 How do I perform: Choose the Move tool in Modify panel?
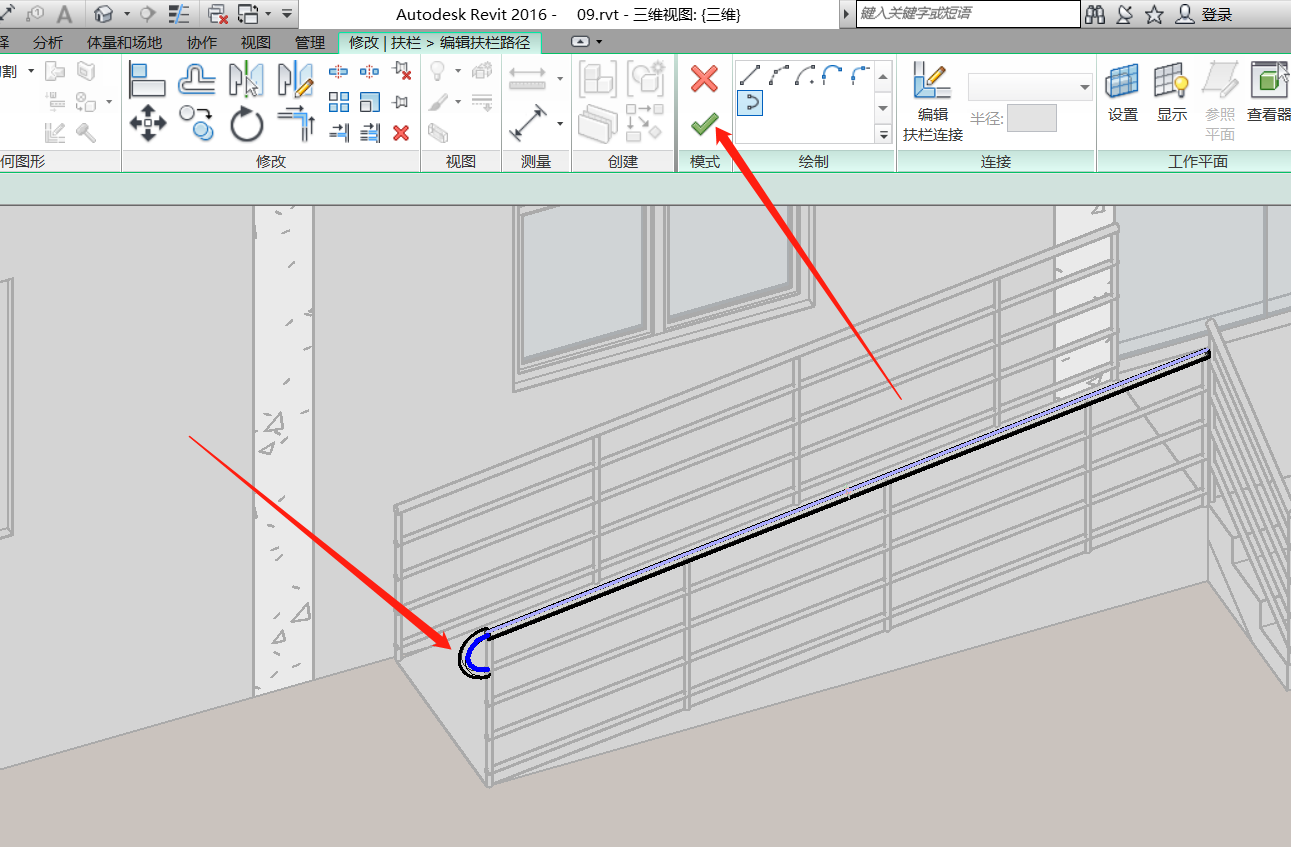(x=148, y=124)
